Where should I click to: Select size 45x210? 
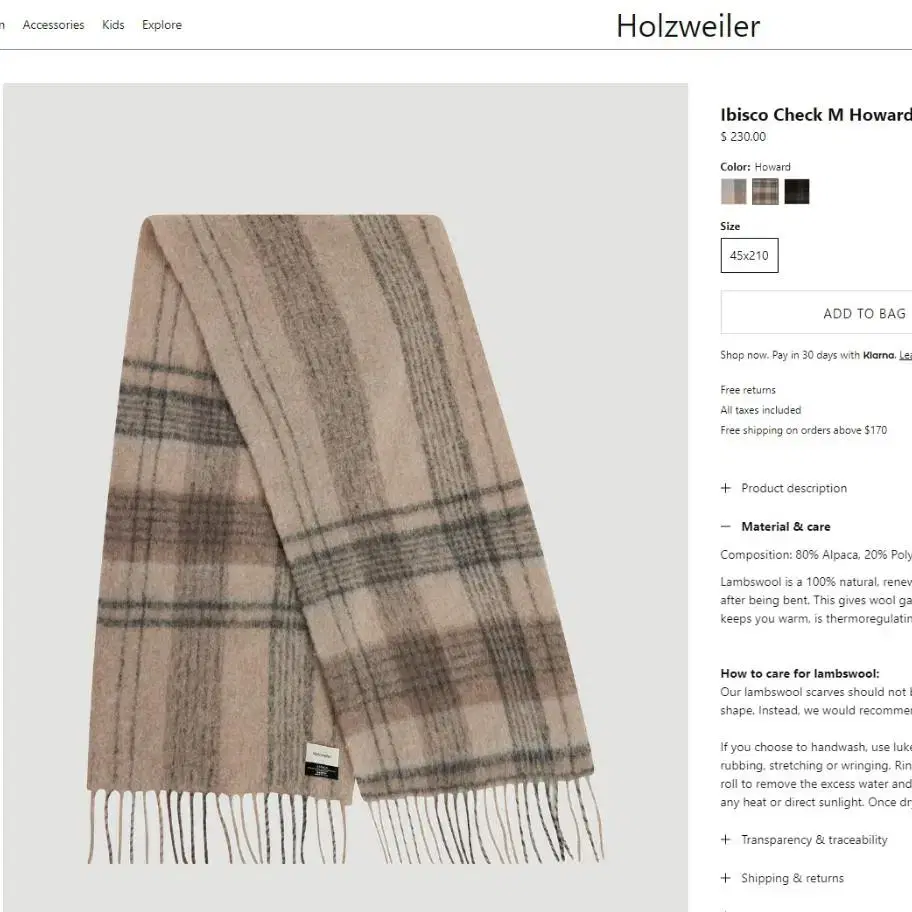[749, 255]
